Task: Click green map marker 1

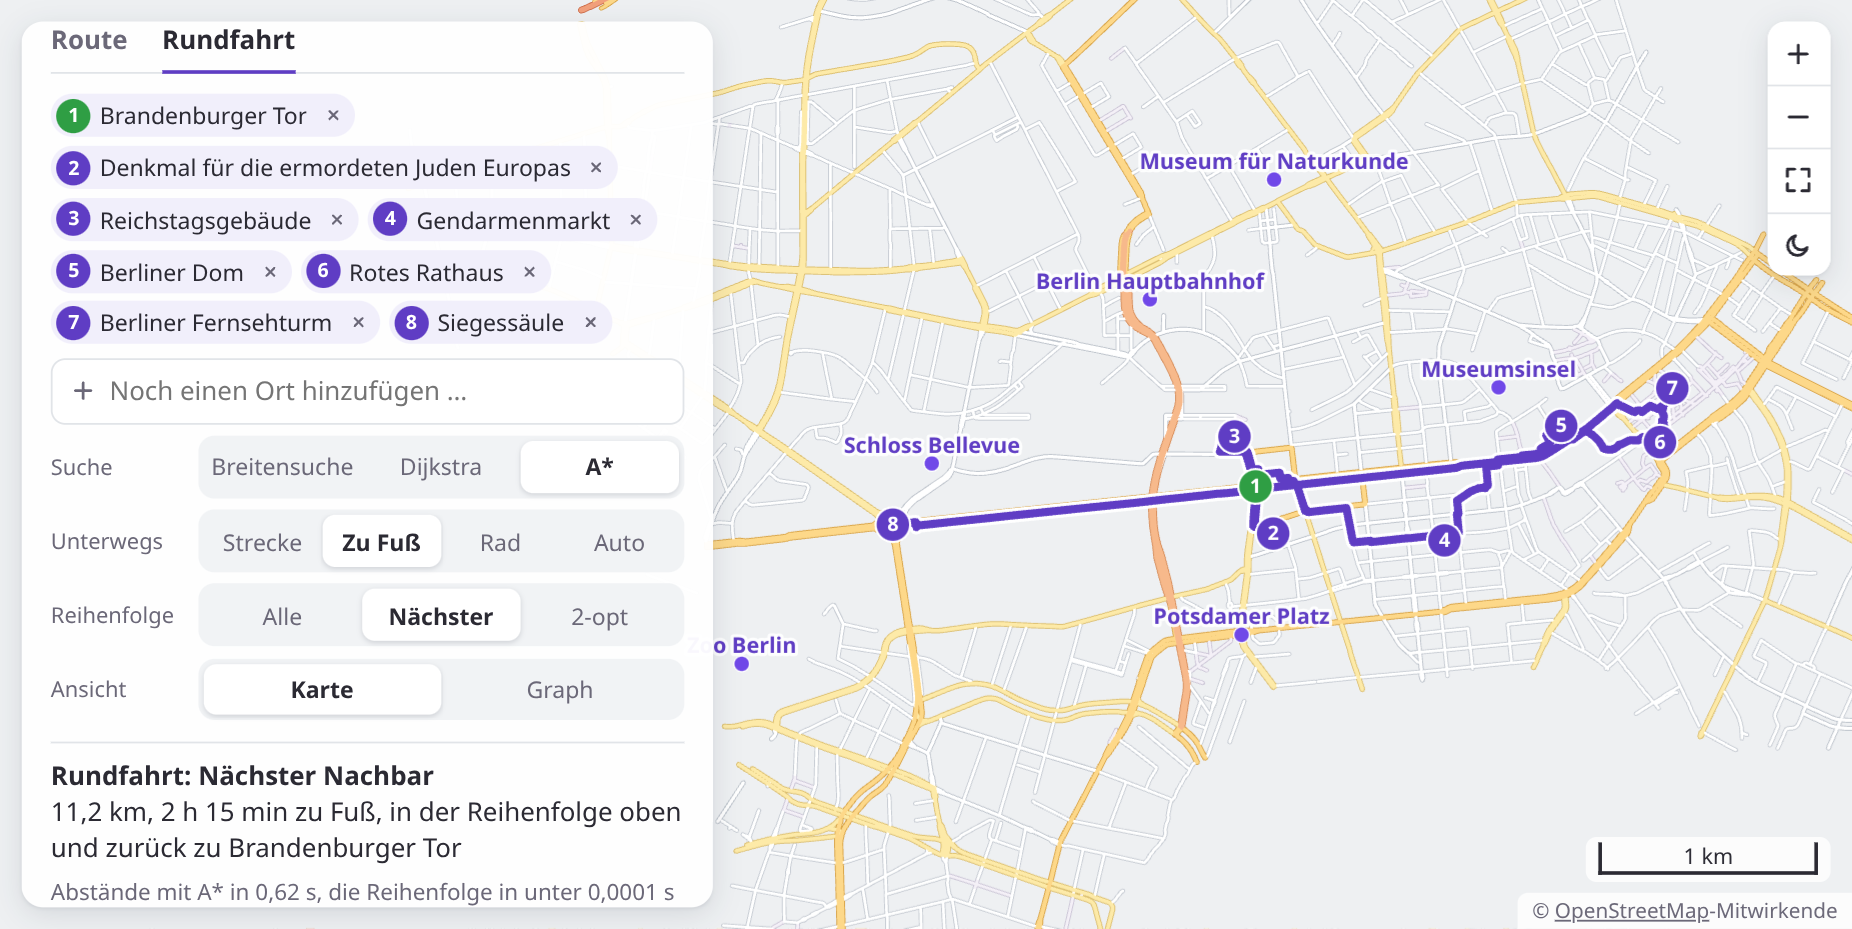Action: tap(1255, 486)
